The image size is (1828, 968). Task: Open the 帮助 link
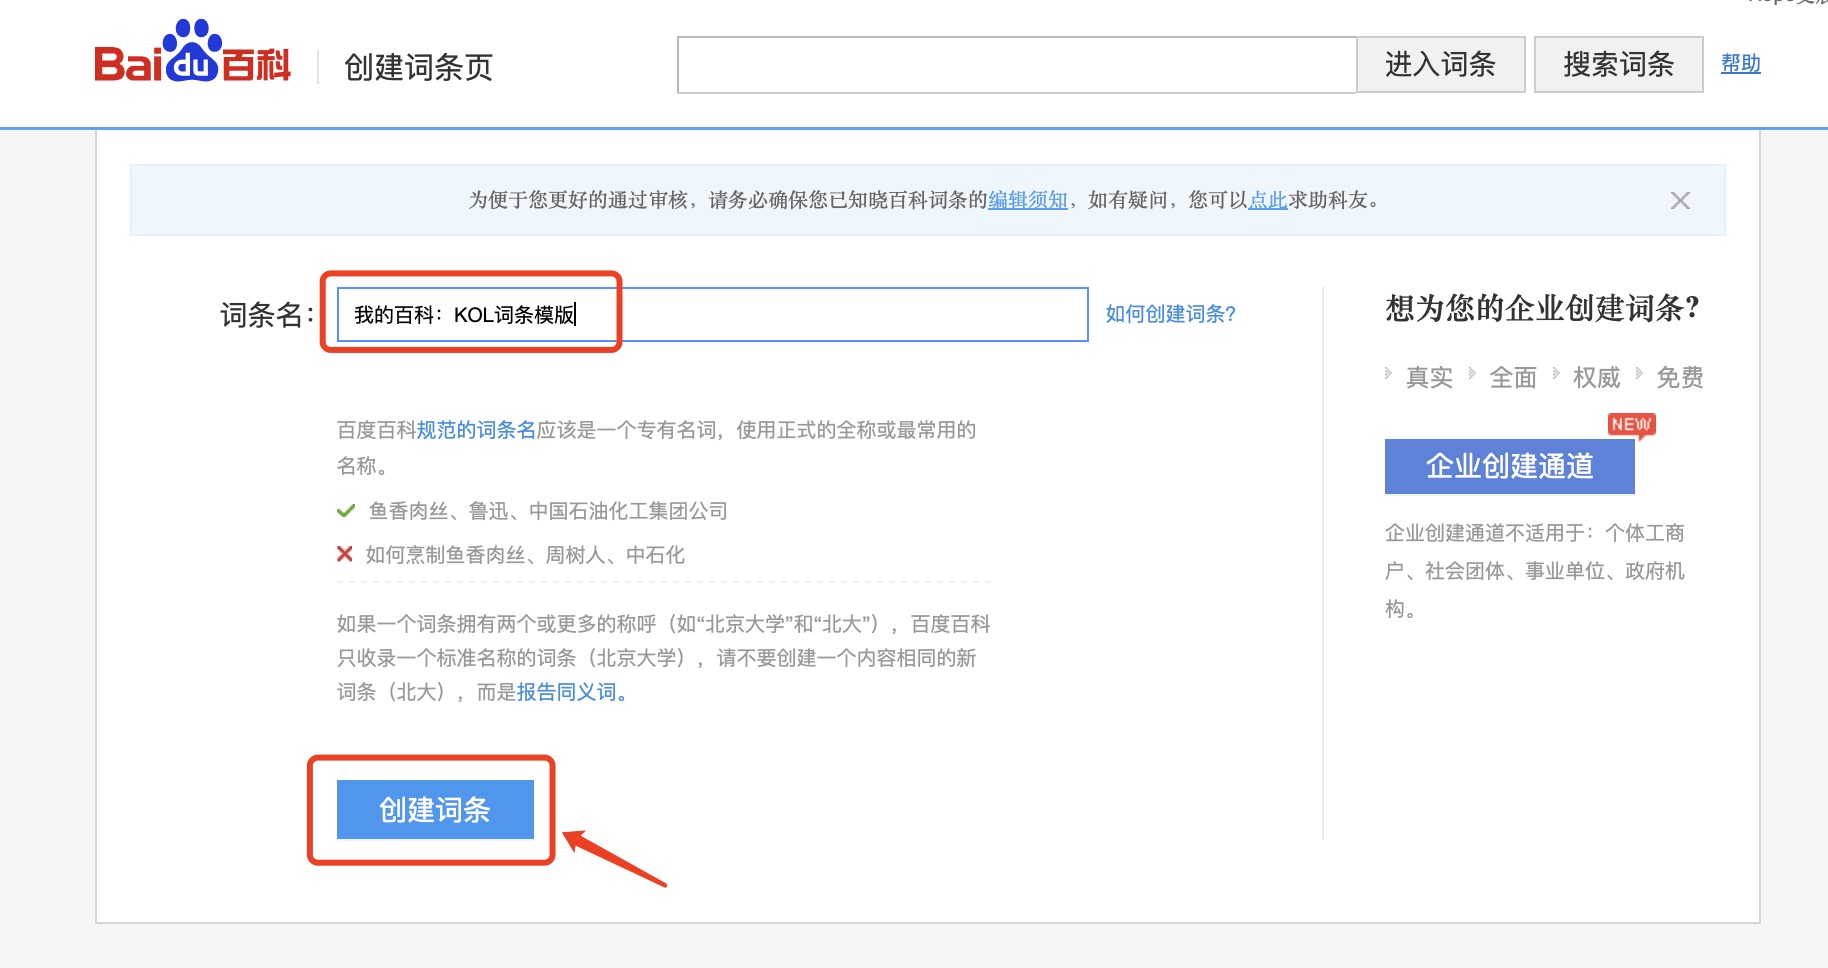tap(1740, 64)
